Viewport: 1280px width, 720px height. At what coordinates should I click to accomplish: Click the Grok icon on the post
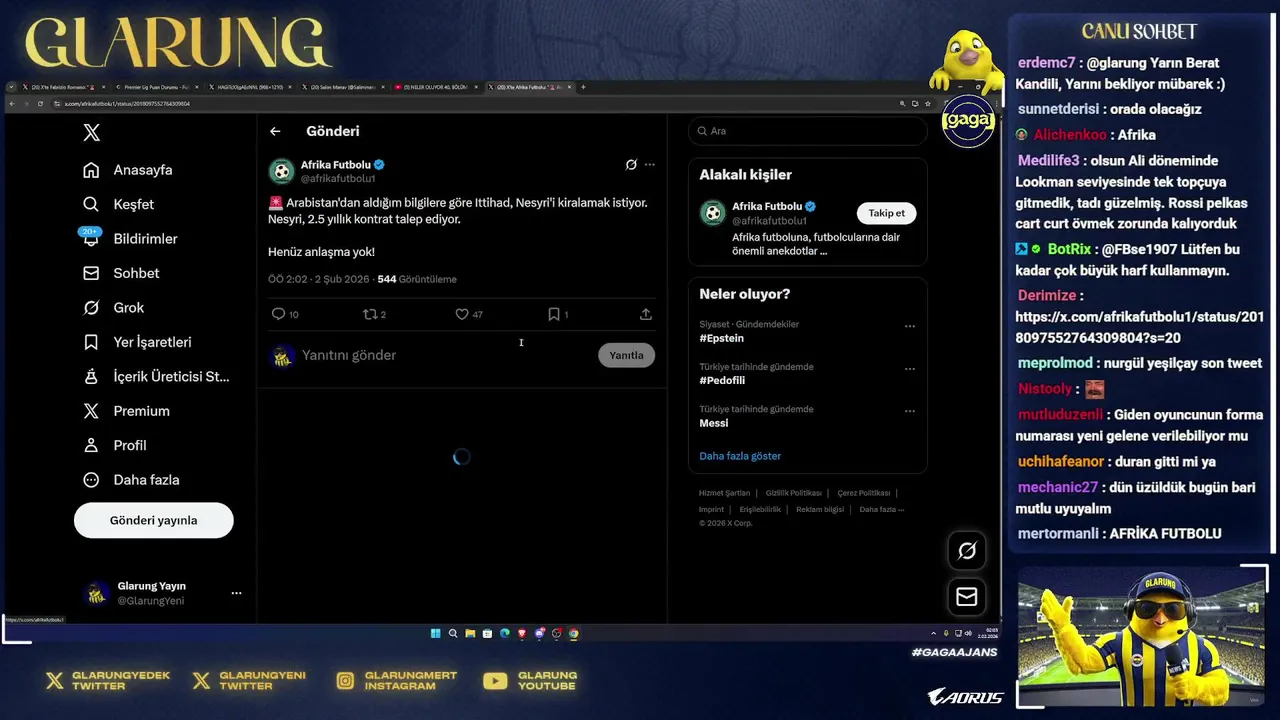coord(631,165)
